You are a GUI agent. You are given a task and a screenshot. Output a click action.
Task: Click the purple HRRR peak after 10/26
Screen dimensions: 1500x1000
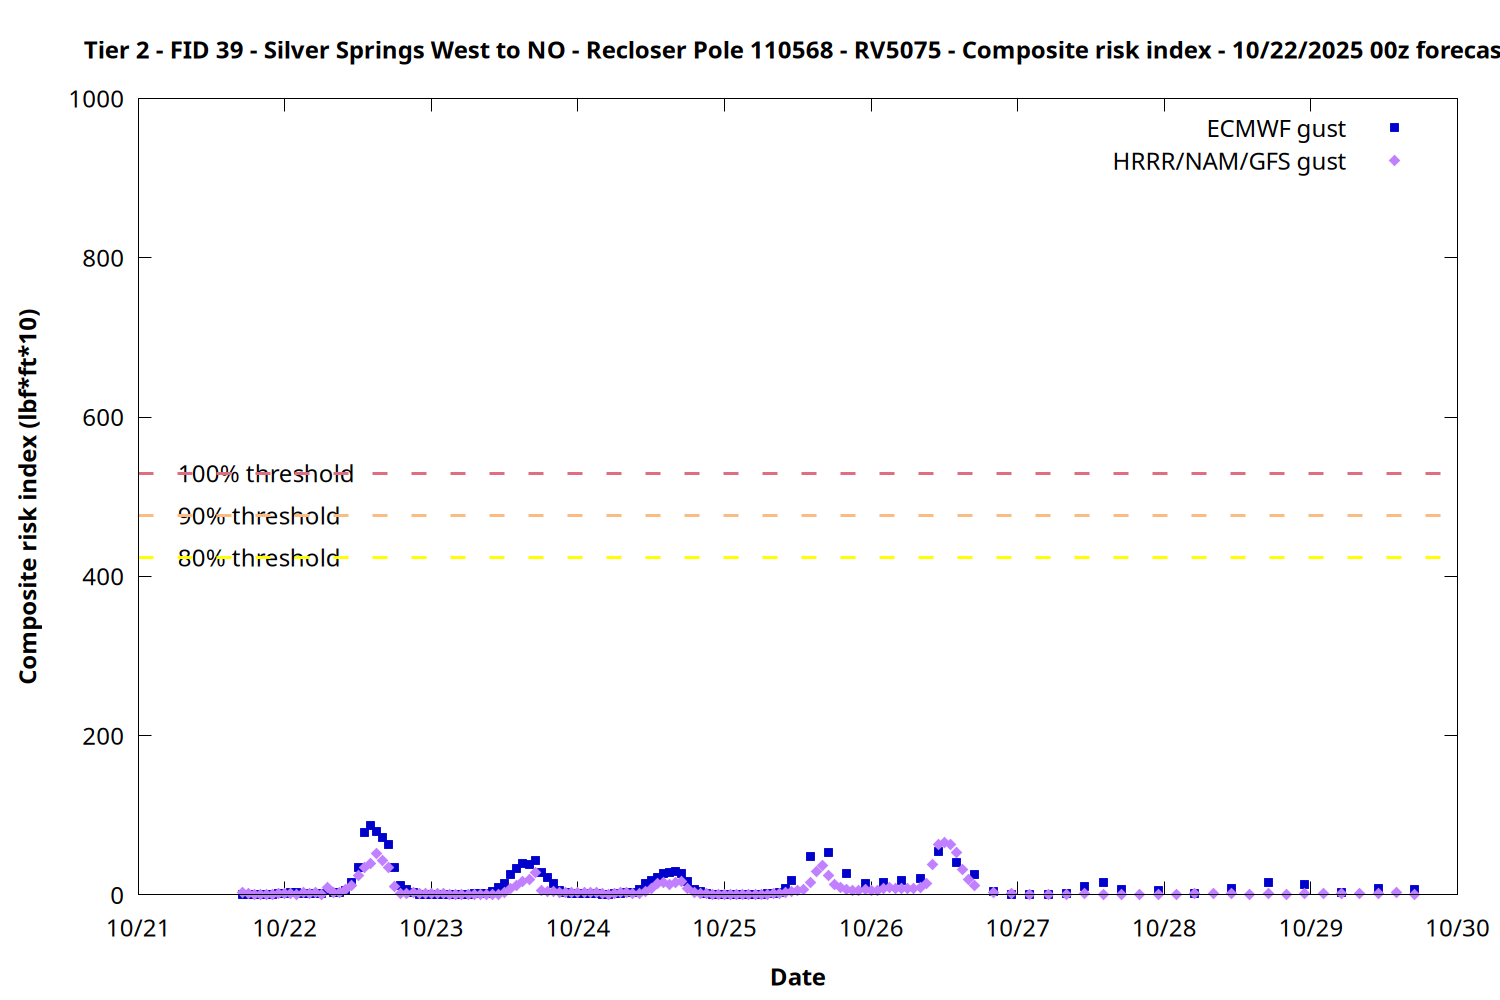pos(944,844)
